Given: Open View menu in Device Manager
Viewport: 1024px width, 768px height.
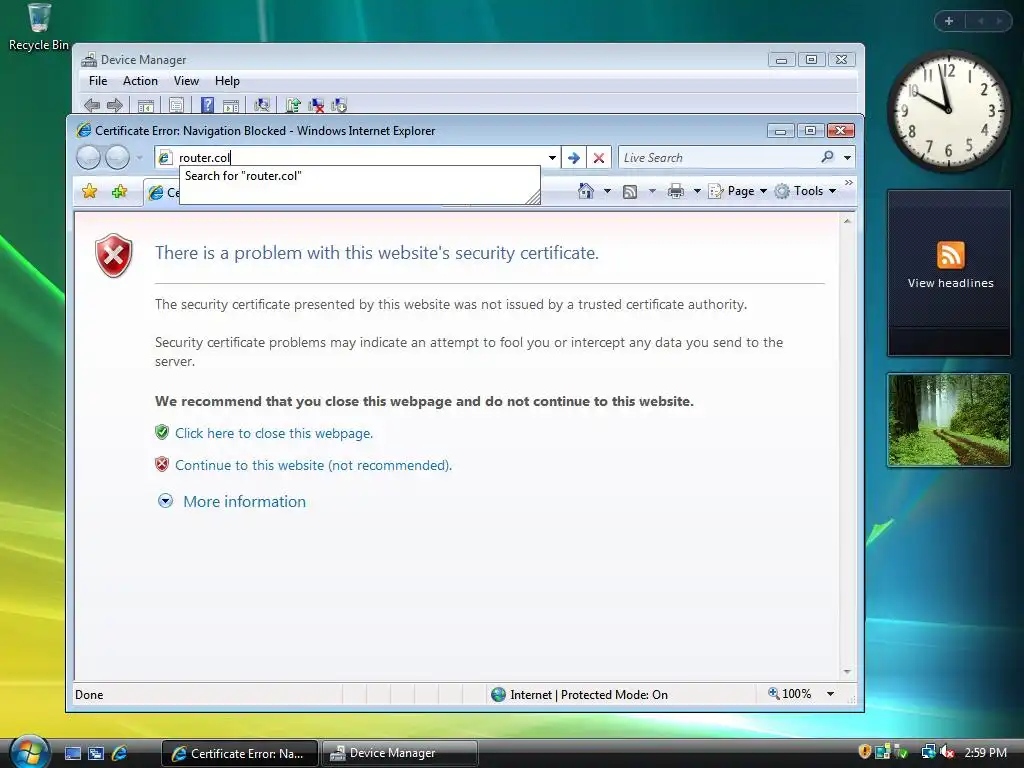Looking at the screenshot, I should point(186,81).
